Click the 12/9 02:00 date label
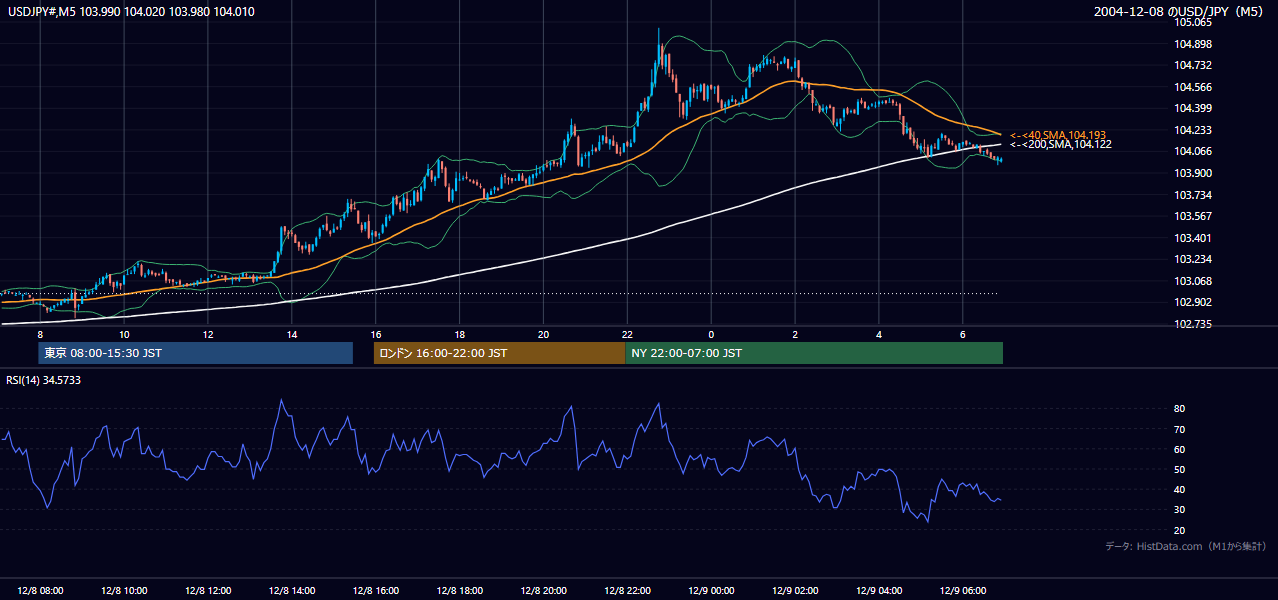1278x600 pixels. point(795,590)
